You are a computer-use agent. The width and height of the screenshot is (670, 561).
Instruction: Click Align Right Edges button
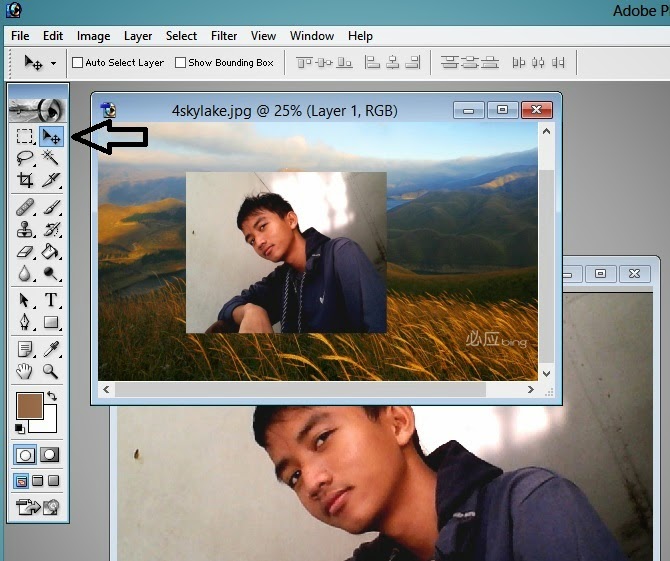[x=412, y=63]
